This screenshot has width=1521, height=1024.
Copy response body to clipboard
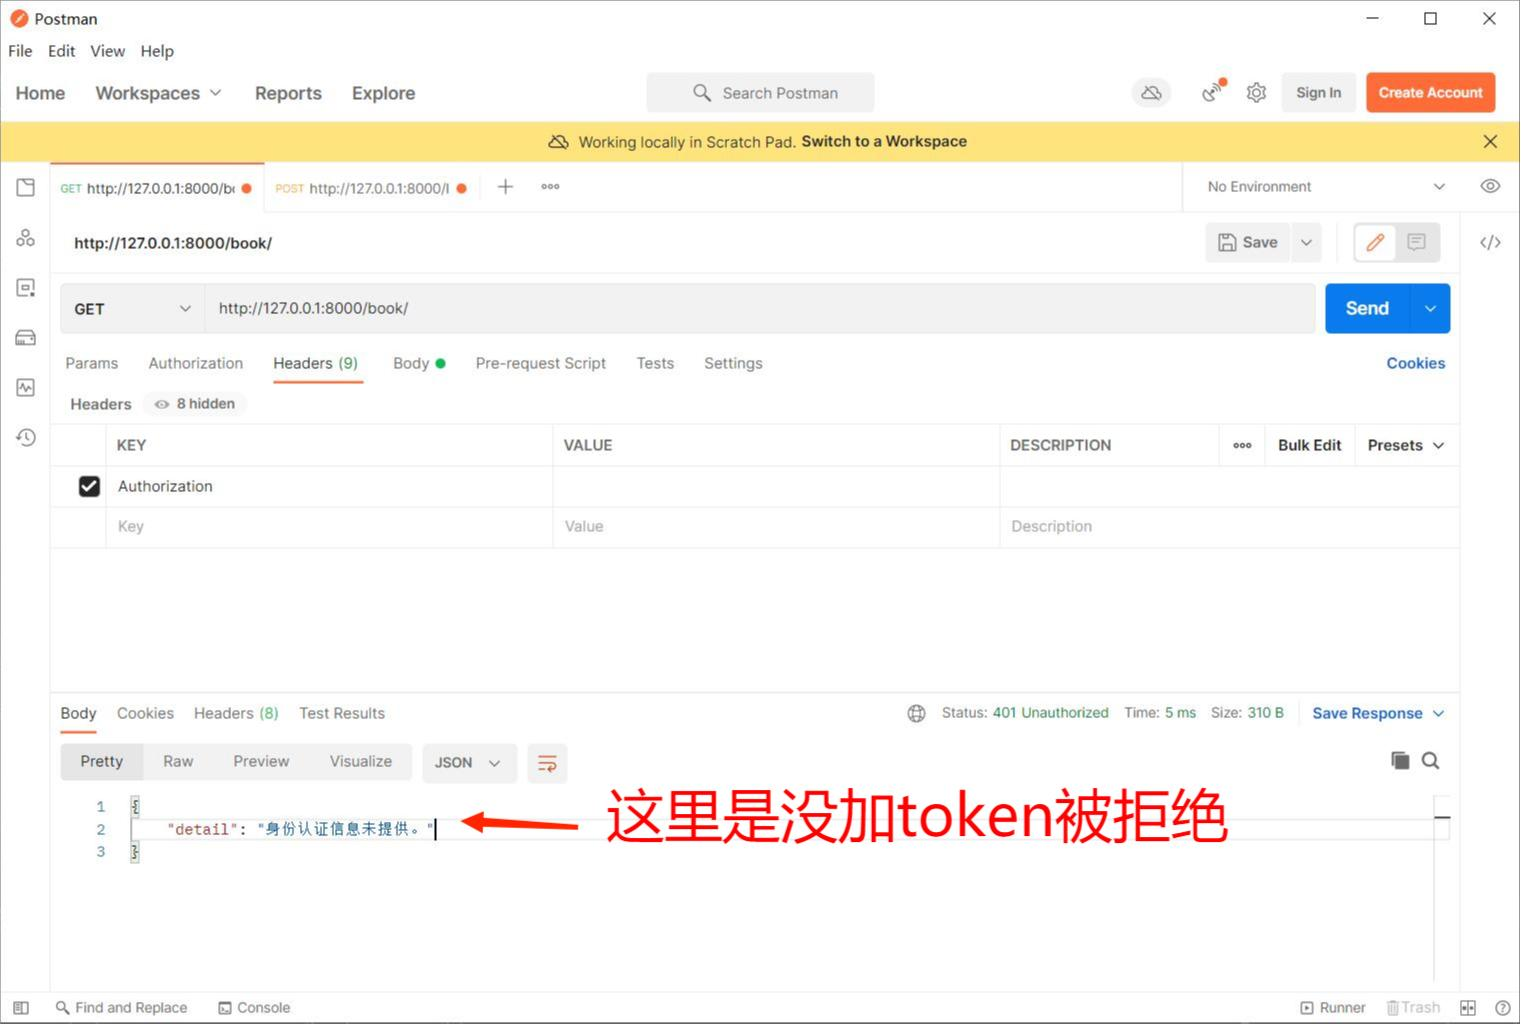click(x=1400, y=761)
